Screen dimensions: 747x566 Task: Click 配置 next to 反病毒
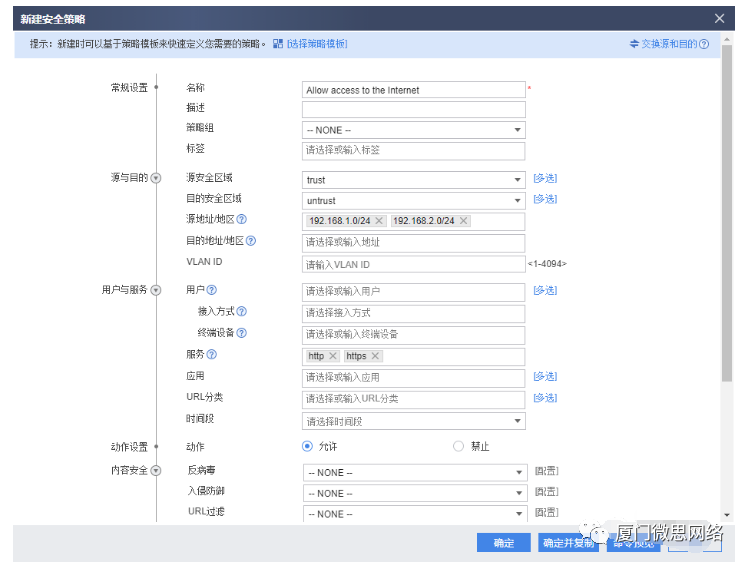[x=546, y=471]
